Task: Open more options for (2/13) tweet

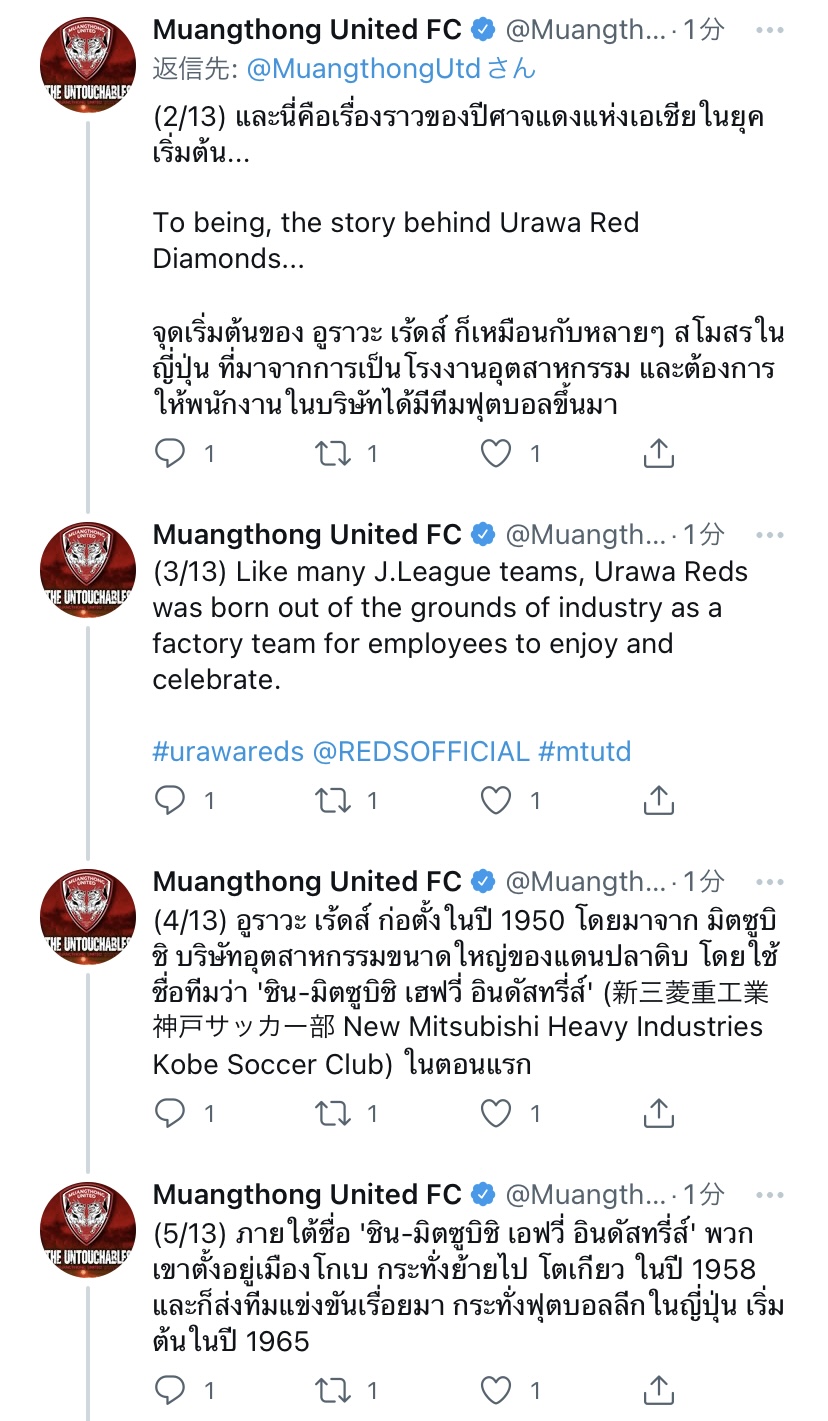Action: point(770,31)
